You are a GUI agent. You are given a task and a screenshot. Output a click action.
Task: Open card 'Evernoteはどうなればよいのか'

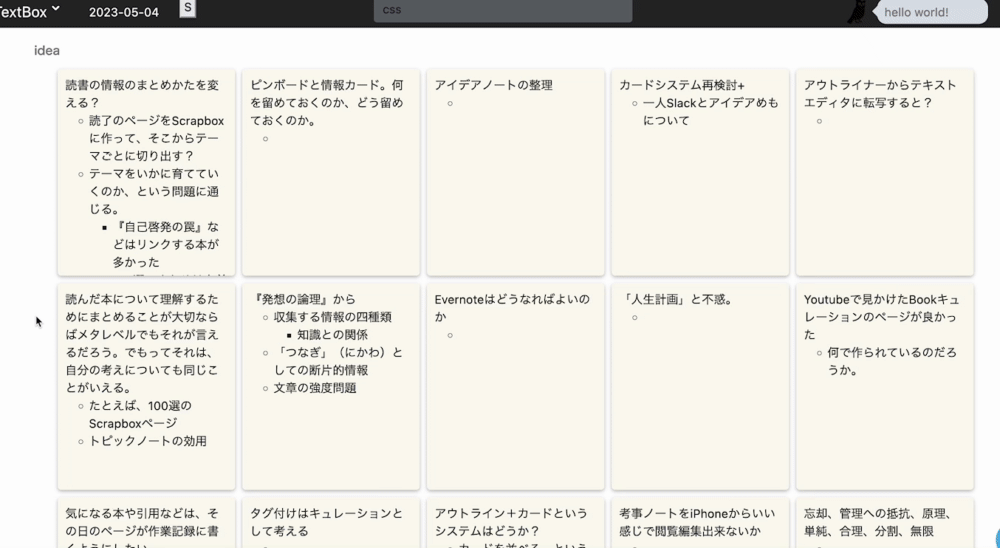(515, 387)
